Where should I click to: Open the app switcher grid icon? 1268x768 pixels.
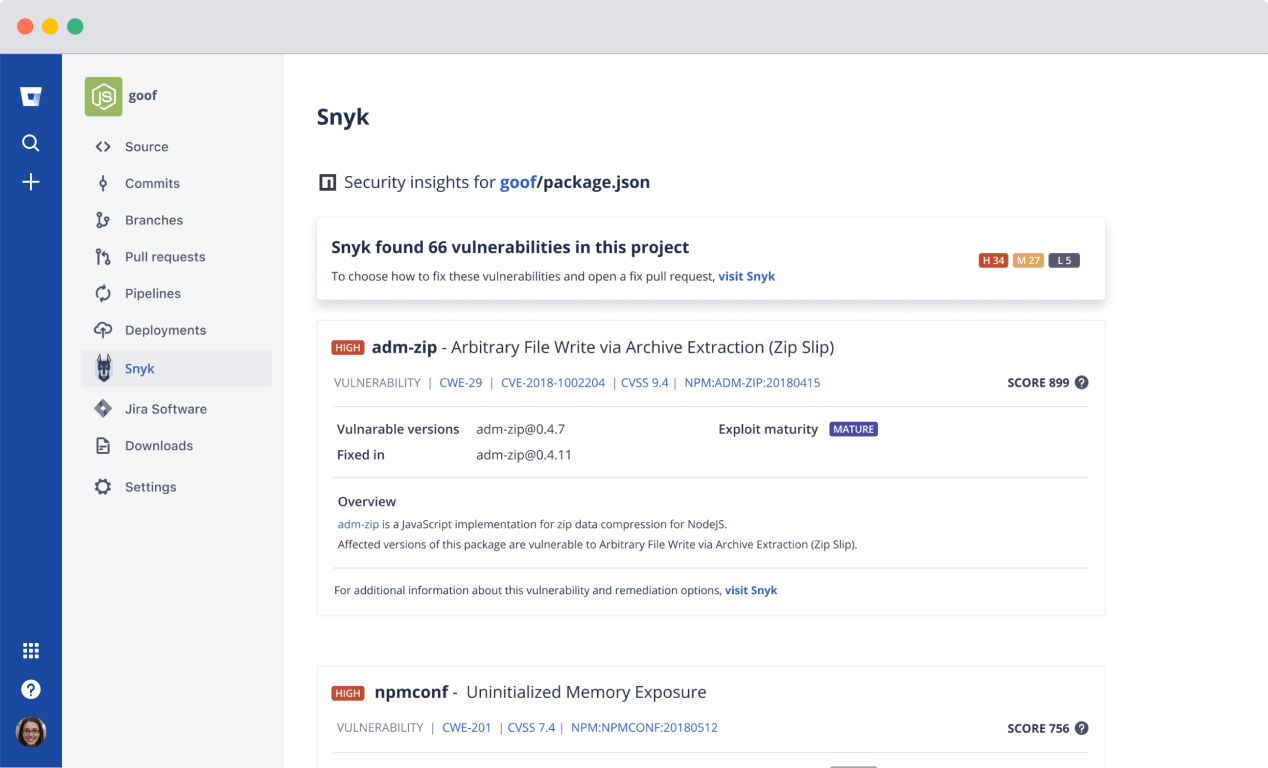[x=30, y=650]
